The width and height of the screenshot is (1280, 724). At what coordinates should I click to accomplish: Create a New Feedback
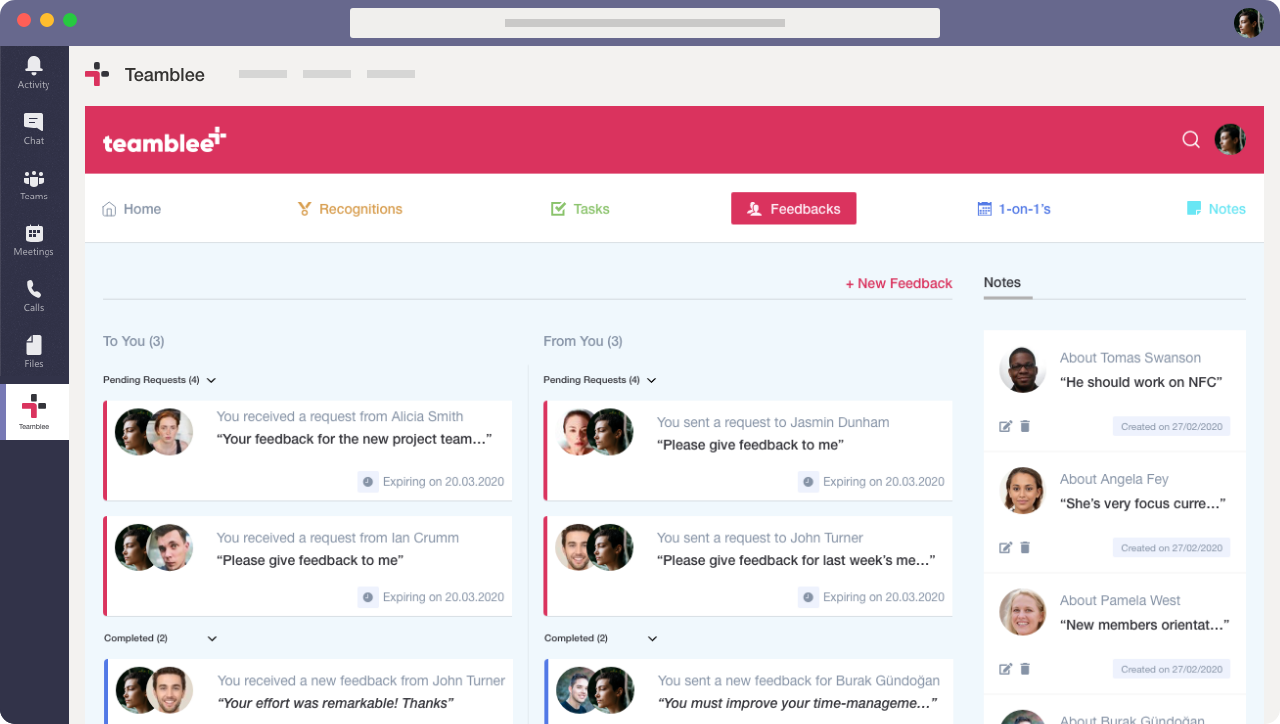(899, 283)
